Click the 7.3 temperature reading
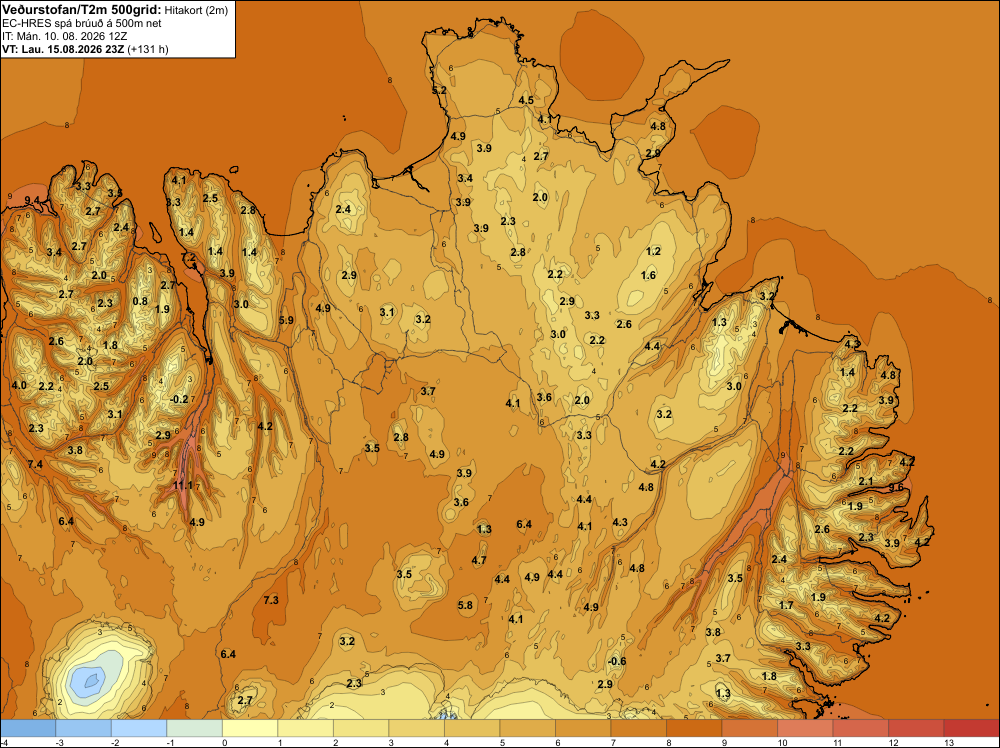This screenshot has height=748, width=1000. pyautogui.click(x=271, y=600)
